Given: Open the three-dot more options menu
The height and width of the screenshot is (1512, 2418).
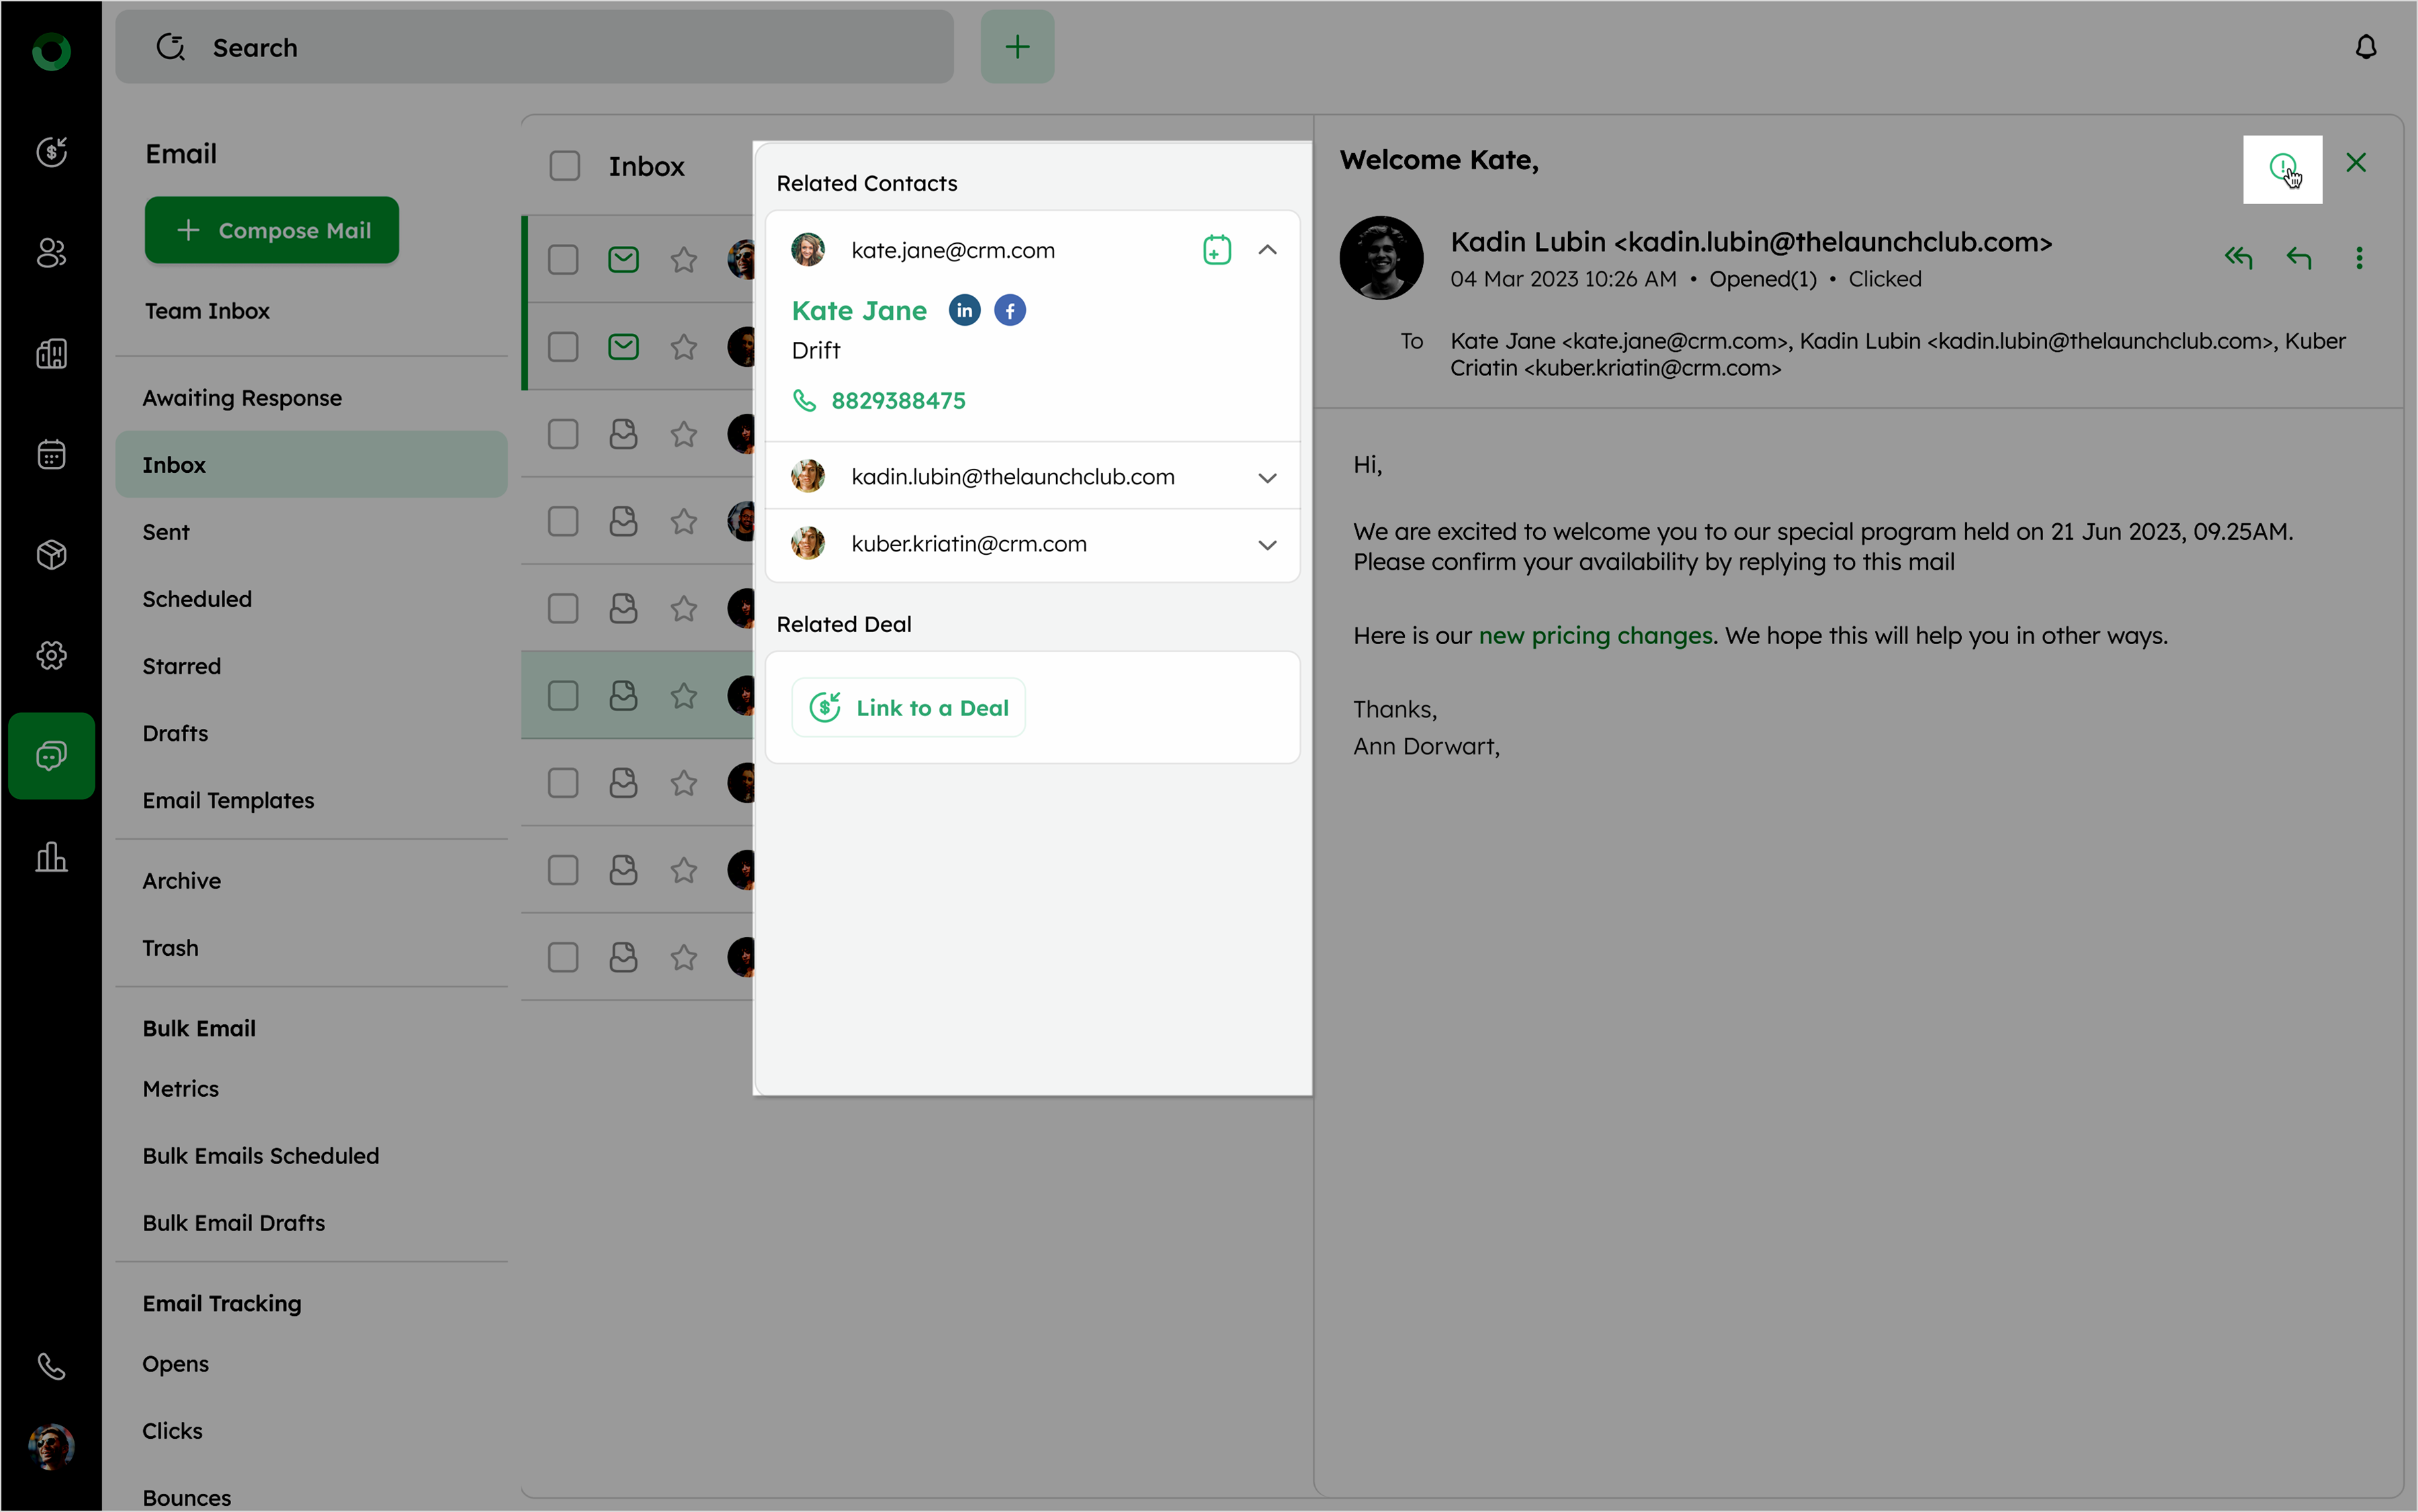Looking at the screenshot, I should tap(2359, 258).
